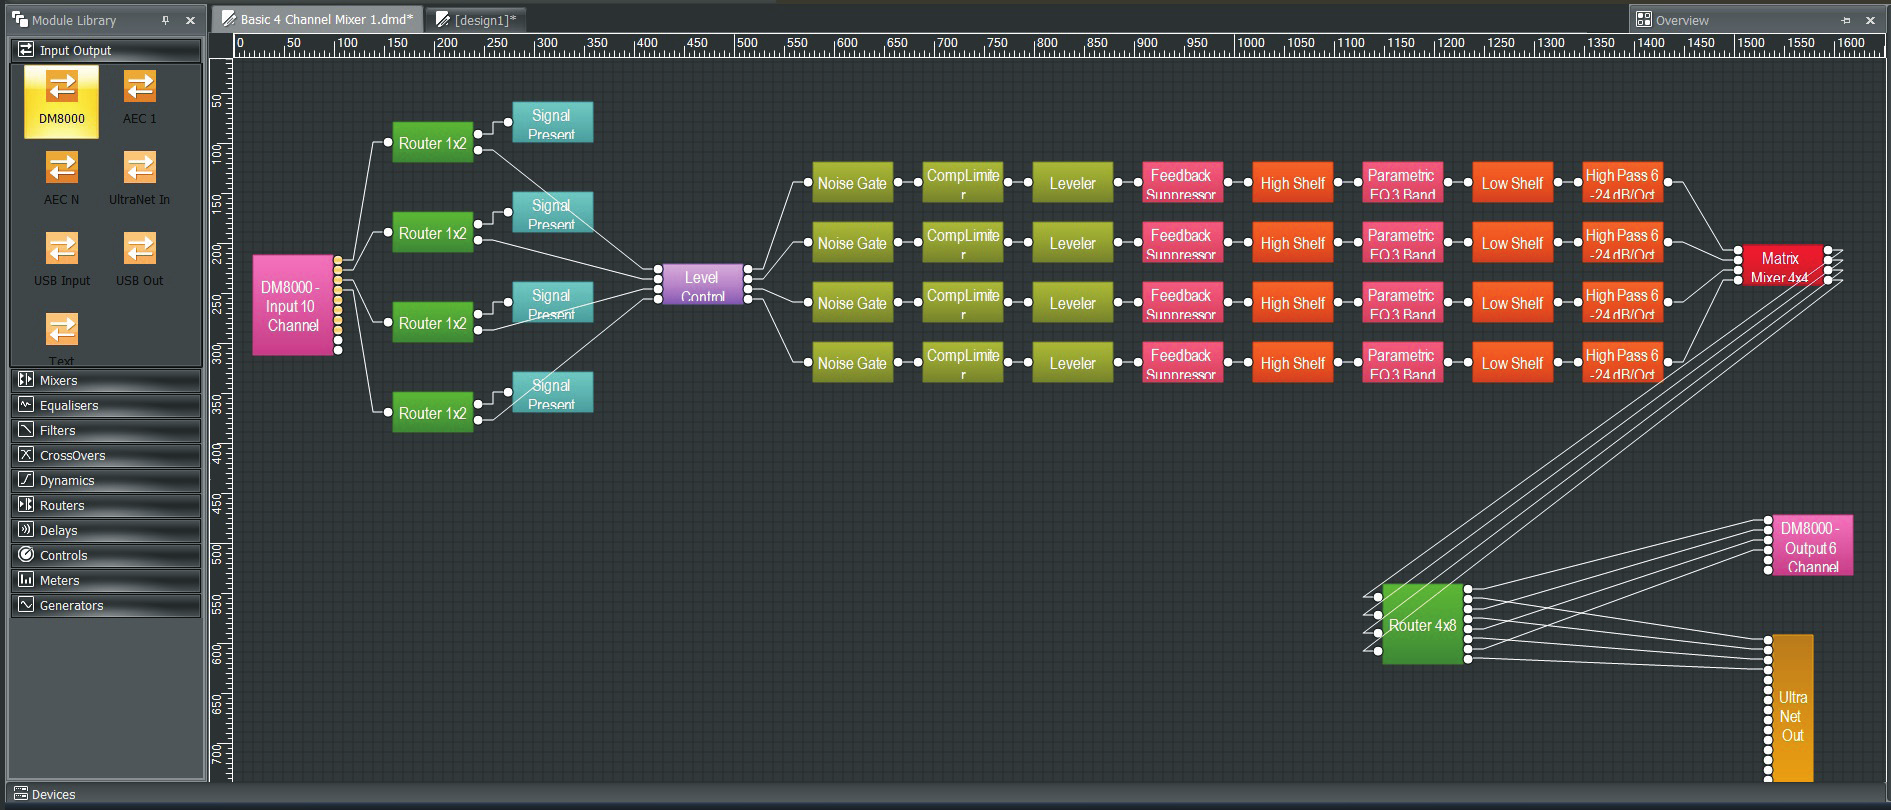Image resolution: width=1891 pixels, height=810 pixels.
Task: Click the Router 4x8 block
Action: (x=1422, y=625)
